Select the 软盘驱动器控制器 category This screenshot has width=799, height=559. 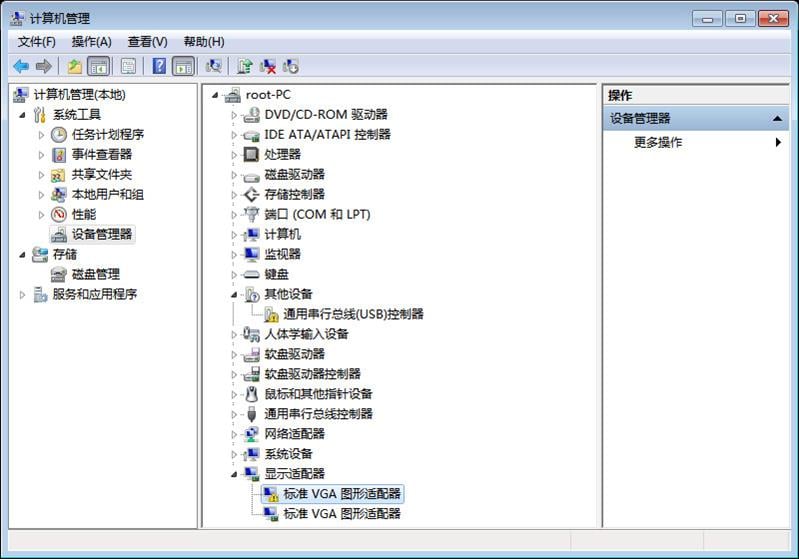(x=312, y=374)
